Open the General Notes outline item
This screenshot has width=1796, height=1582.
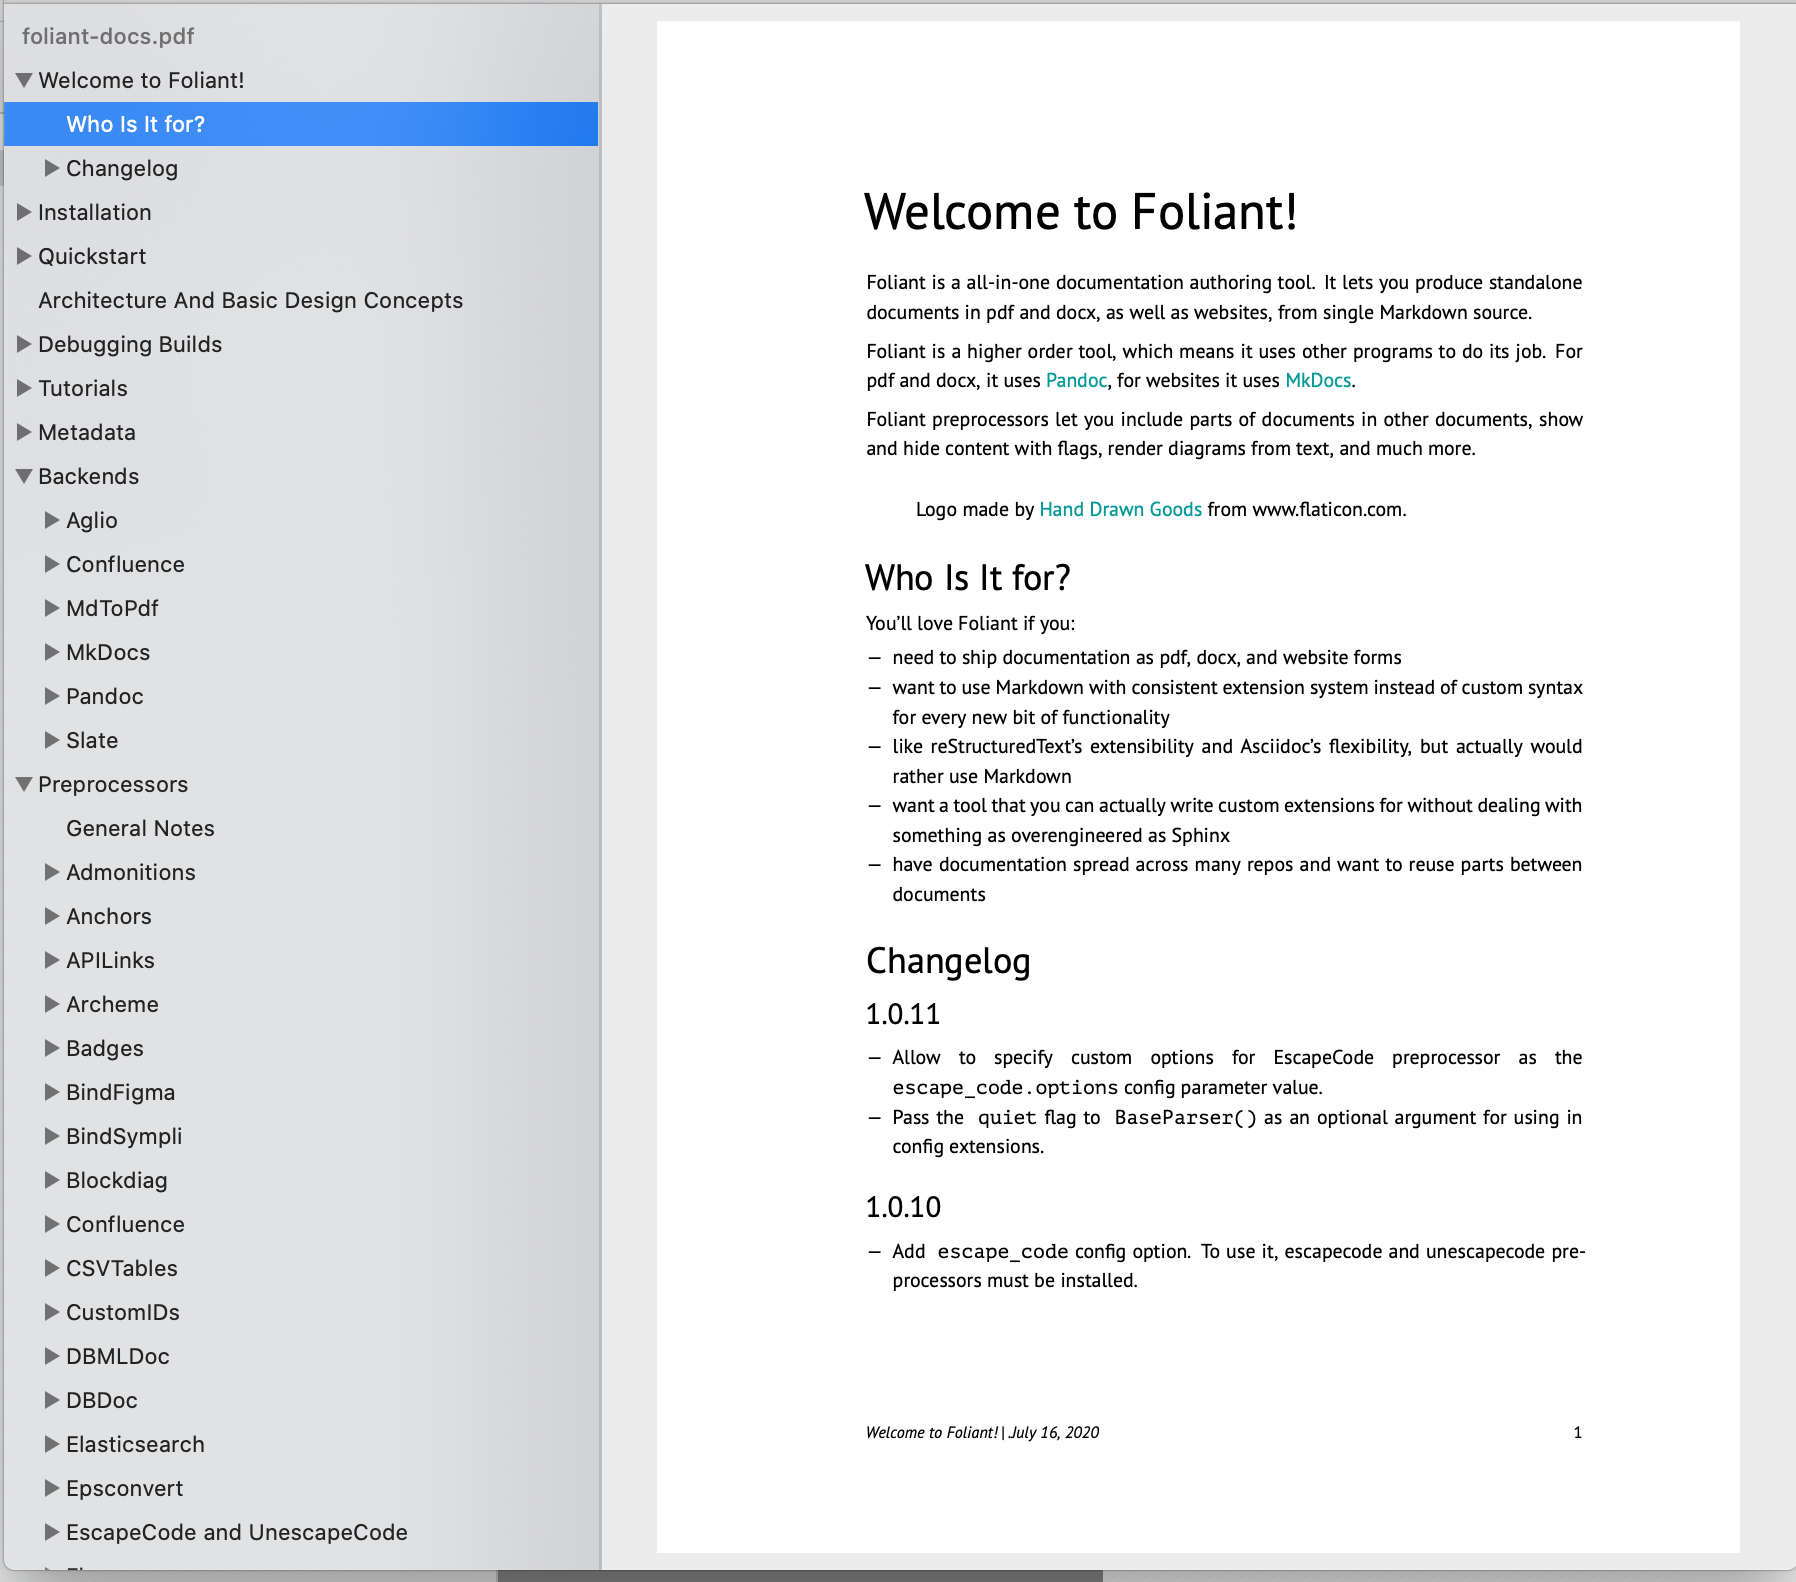pos(140,828)
